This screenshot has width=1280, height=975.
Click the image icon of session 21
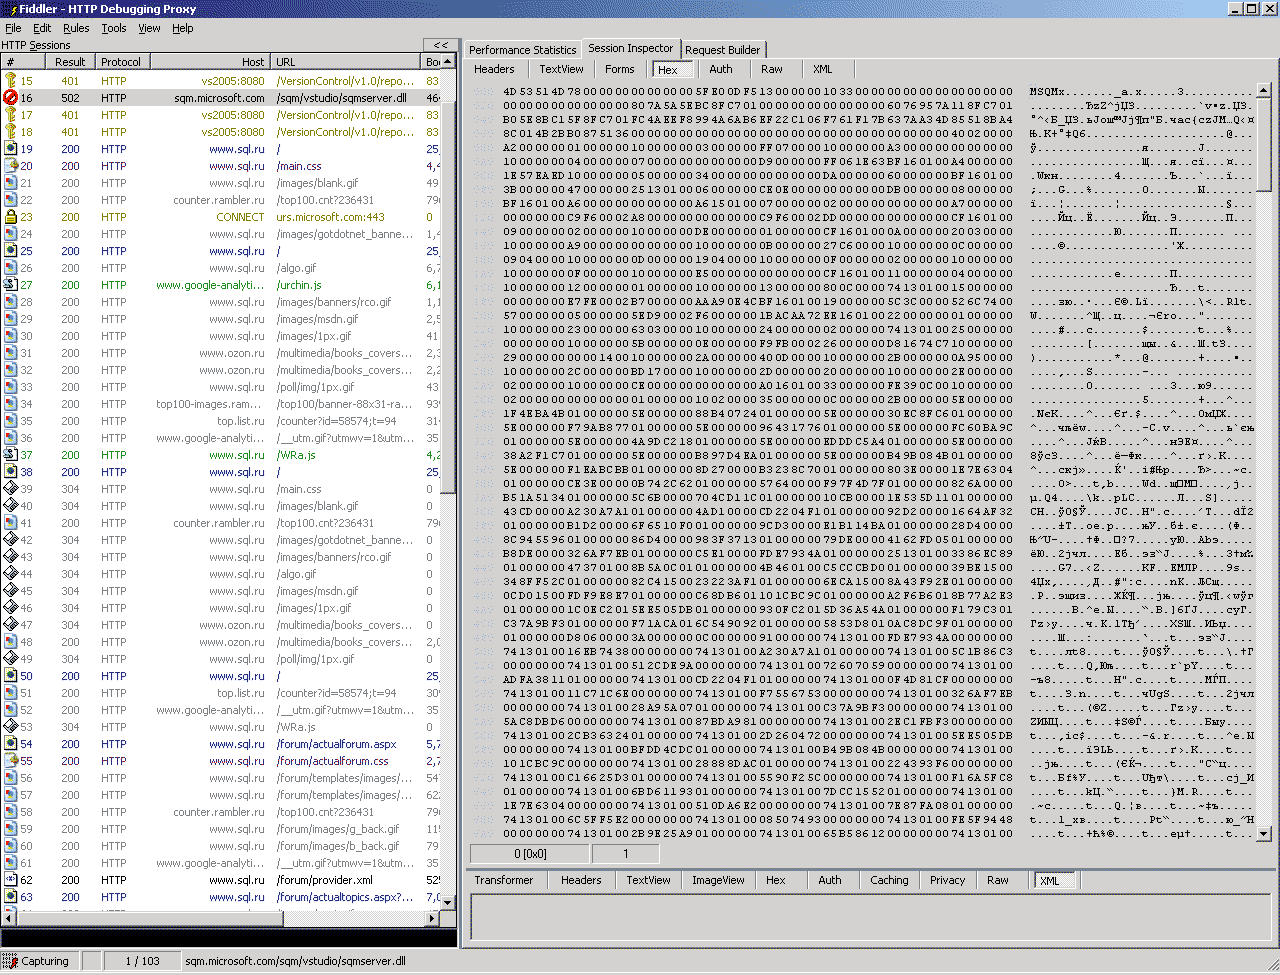coord(11,183)
